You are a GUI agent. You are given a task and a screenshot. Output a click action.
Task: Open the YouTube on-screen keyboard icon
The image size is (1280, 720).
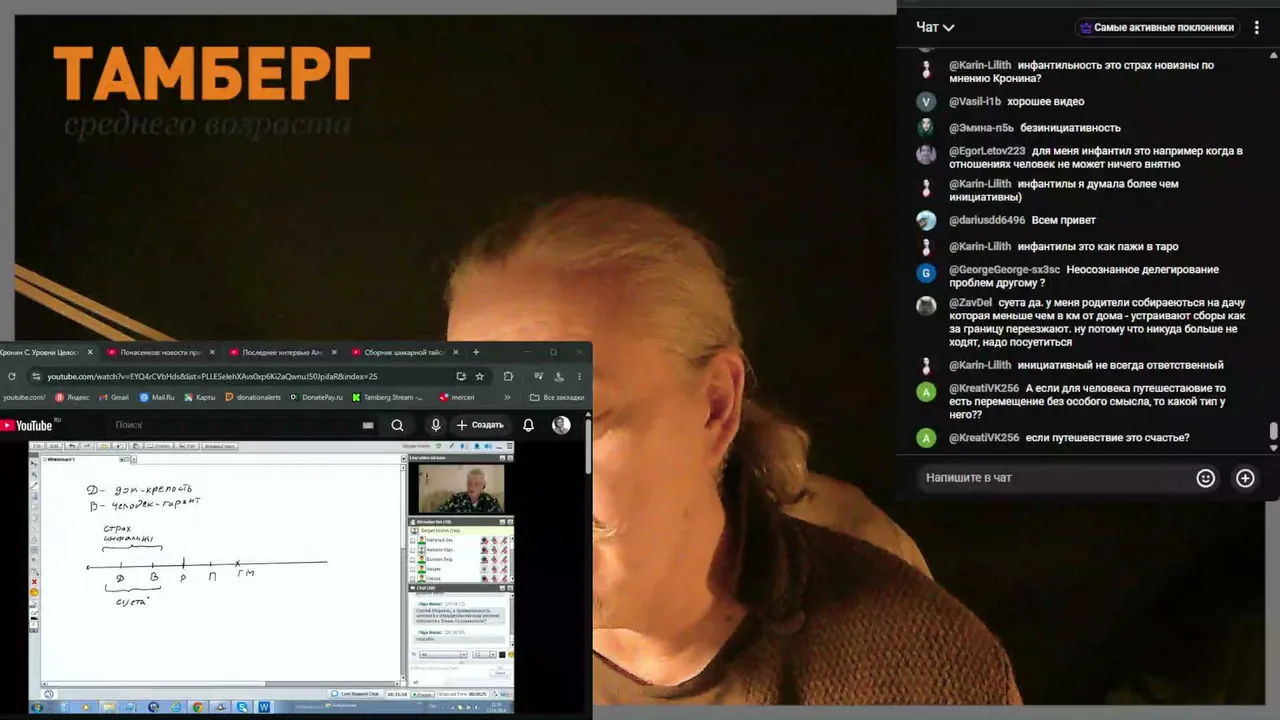368,425
